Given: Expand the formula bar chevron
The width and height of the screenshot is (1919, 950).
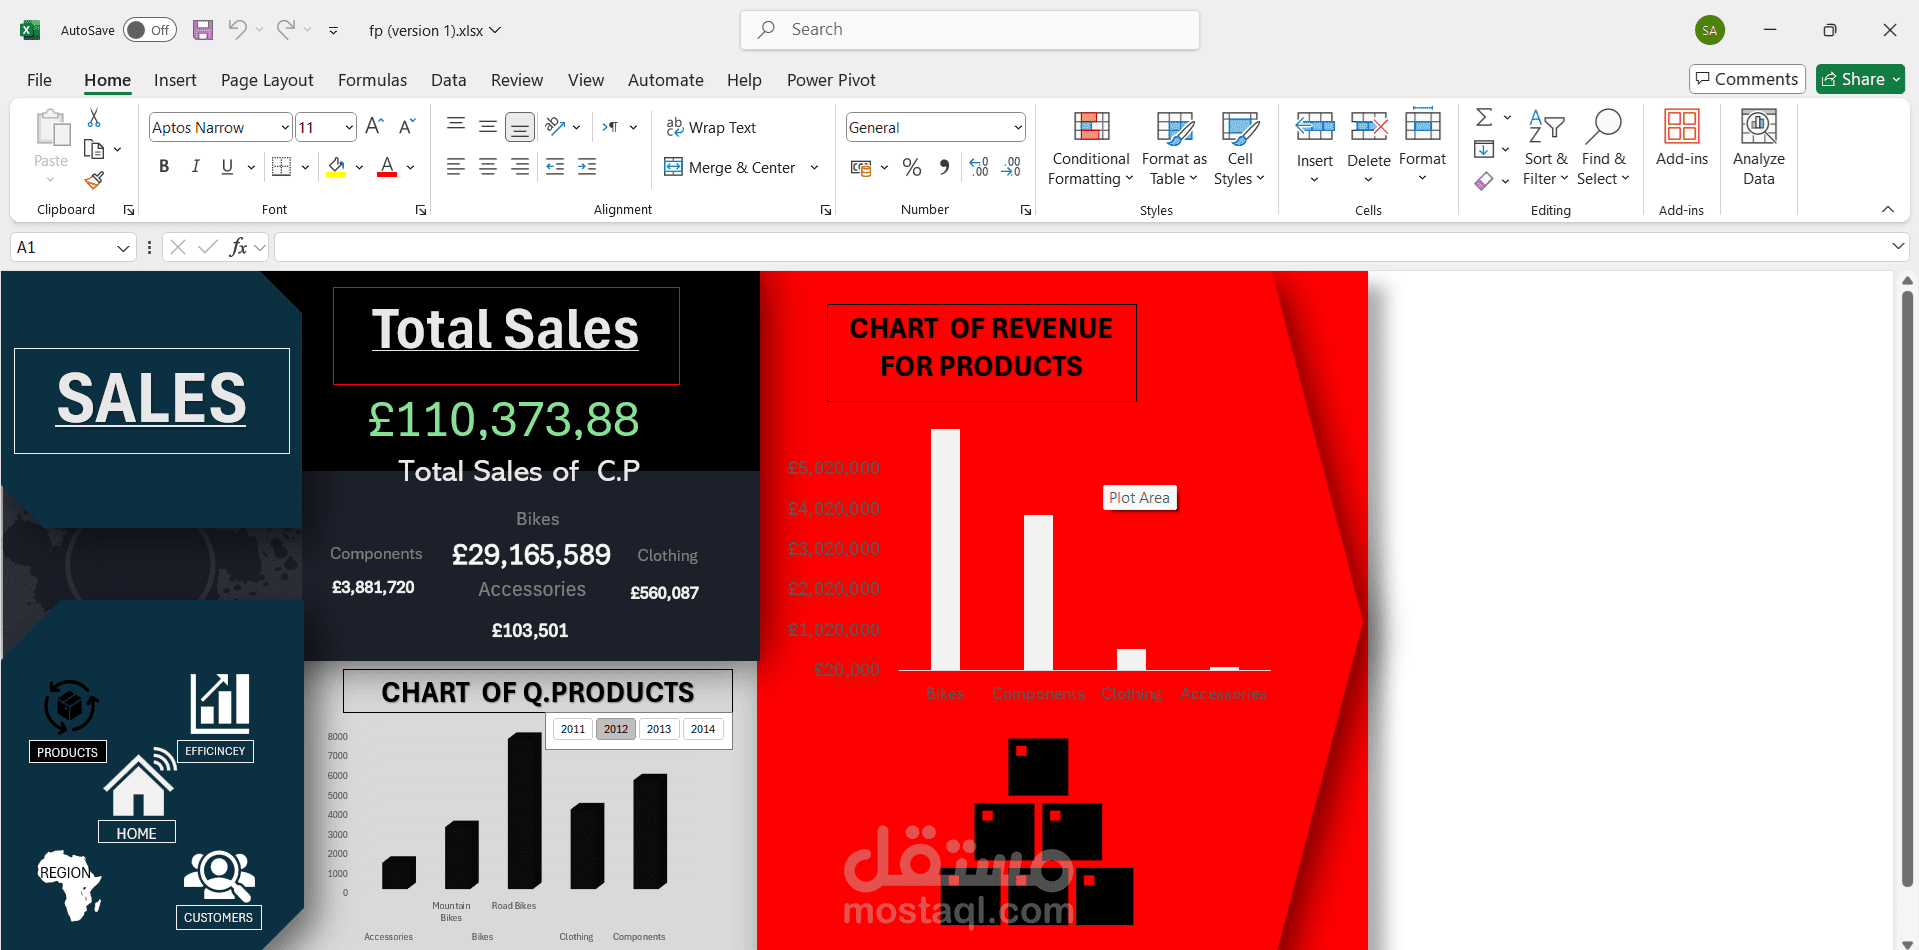Looking at the screenshot, I should click(1898, 246).
